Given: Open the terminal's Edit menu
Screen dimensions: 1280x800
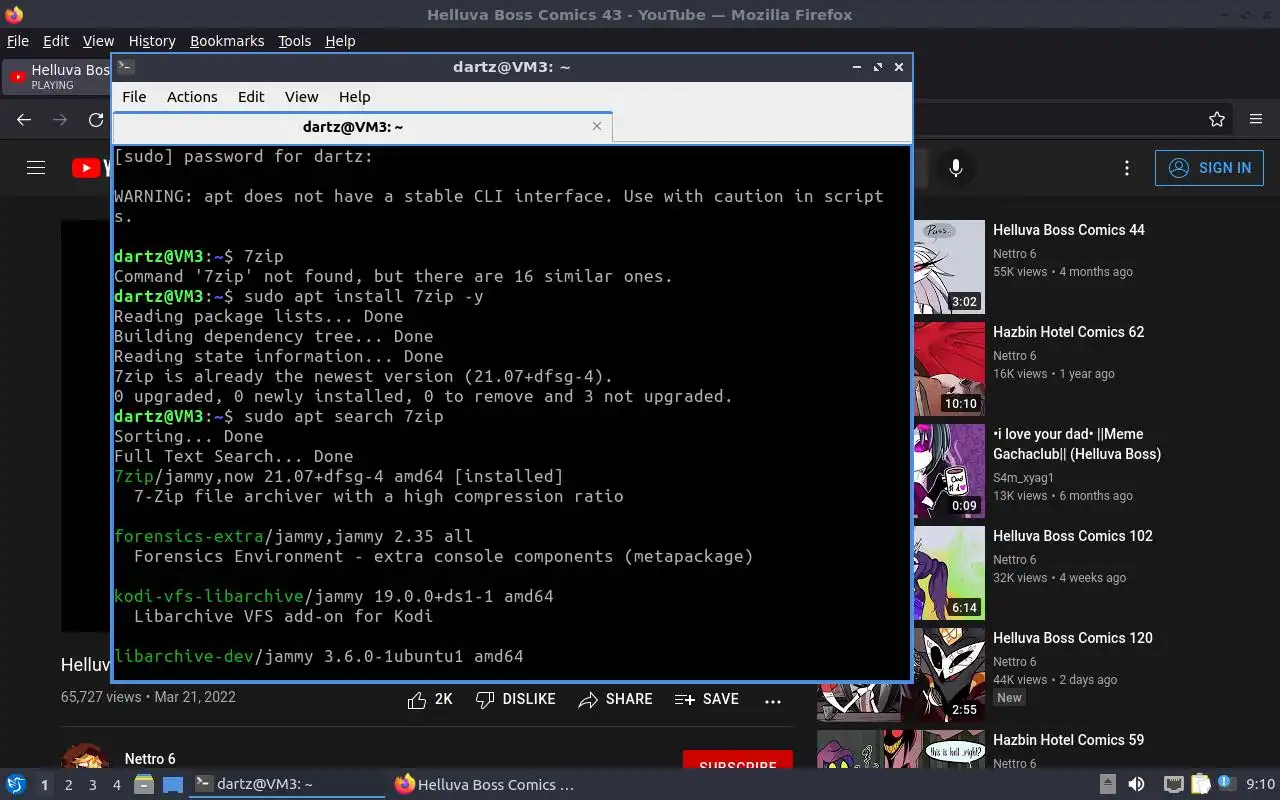Looking at the screenshot, I should tap(251, 97).
